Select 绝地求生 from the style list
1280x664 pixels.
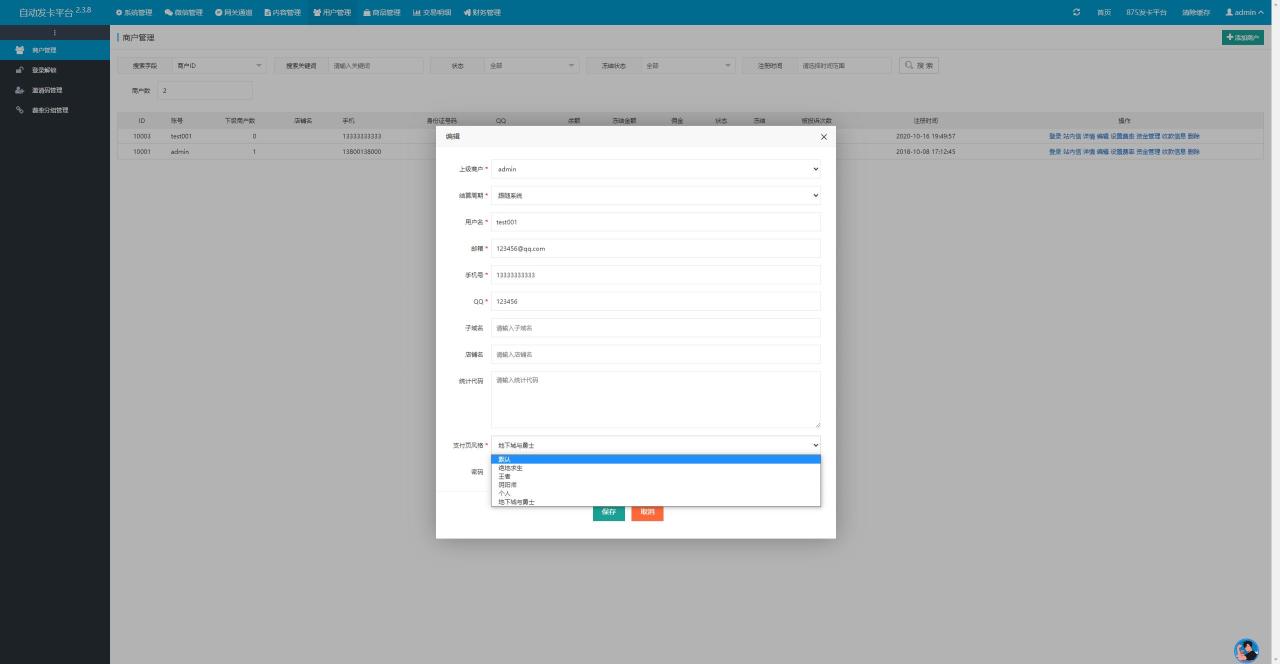point(656,468)
